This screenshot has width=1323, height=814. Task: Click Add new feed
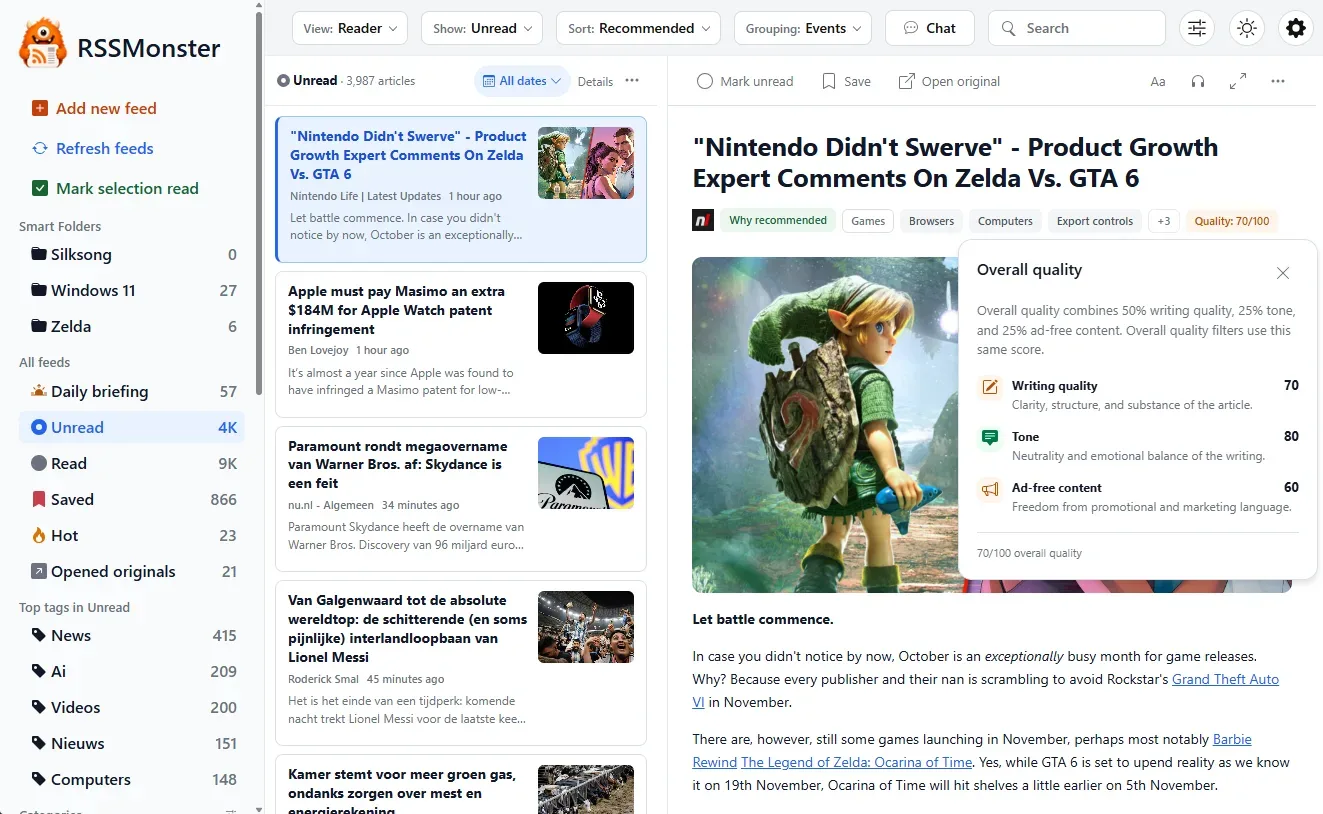coord(95,108)
